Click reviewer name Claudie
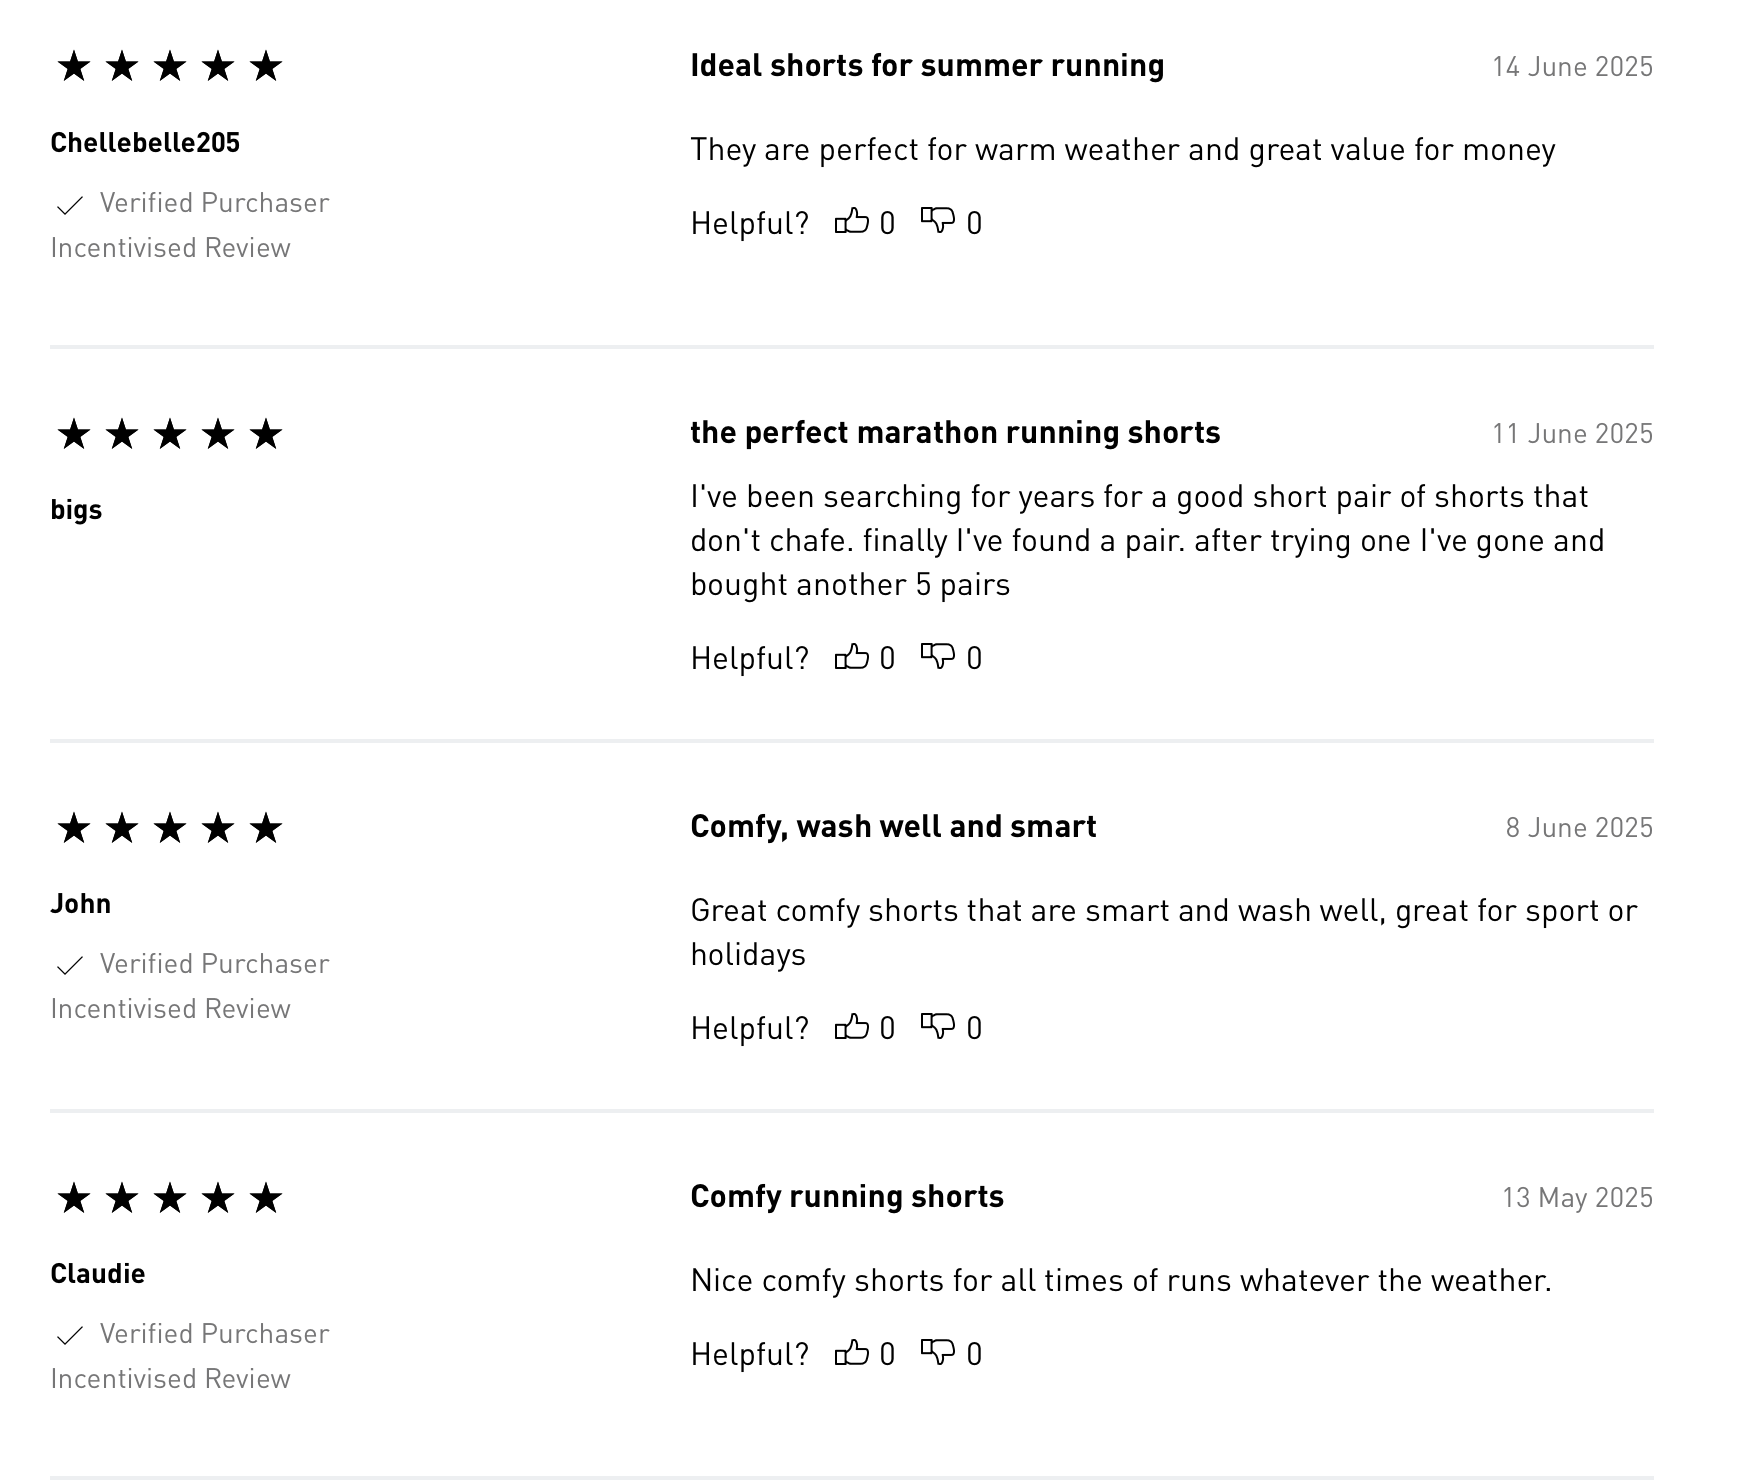Viewport: 1754px width, 1480px height. pyautogui.click(x=97, y=1274)
